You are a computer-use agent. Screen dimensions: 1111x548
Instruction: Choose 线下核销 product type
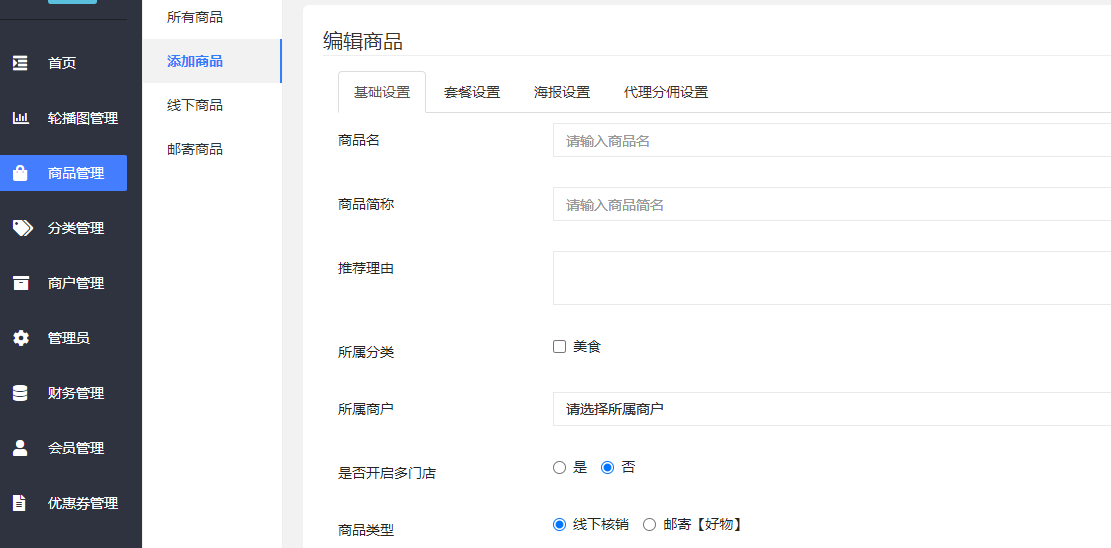(560, 525)
